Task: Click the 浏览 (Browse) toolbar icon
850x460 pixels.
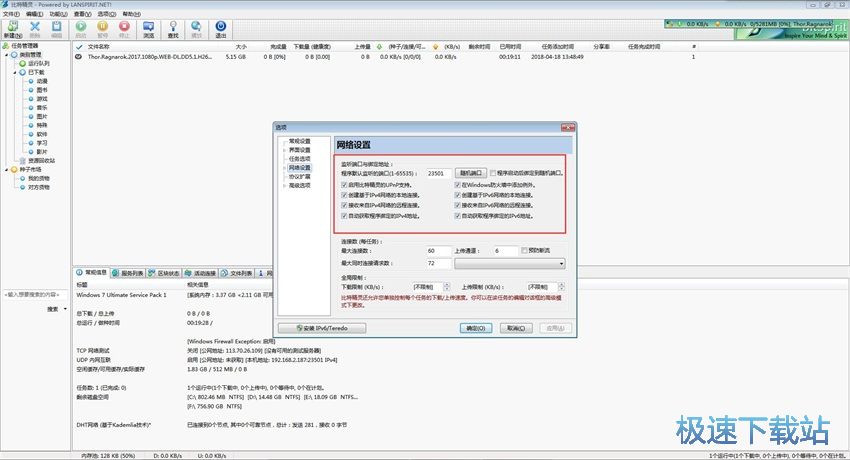Action: click(x=149, y=26)
